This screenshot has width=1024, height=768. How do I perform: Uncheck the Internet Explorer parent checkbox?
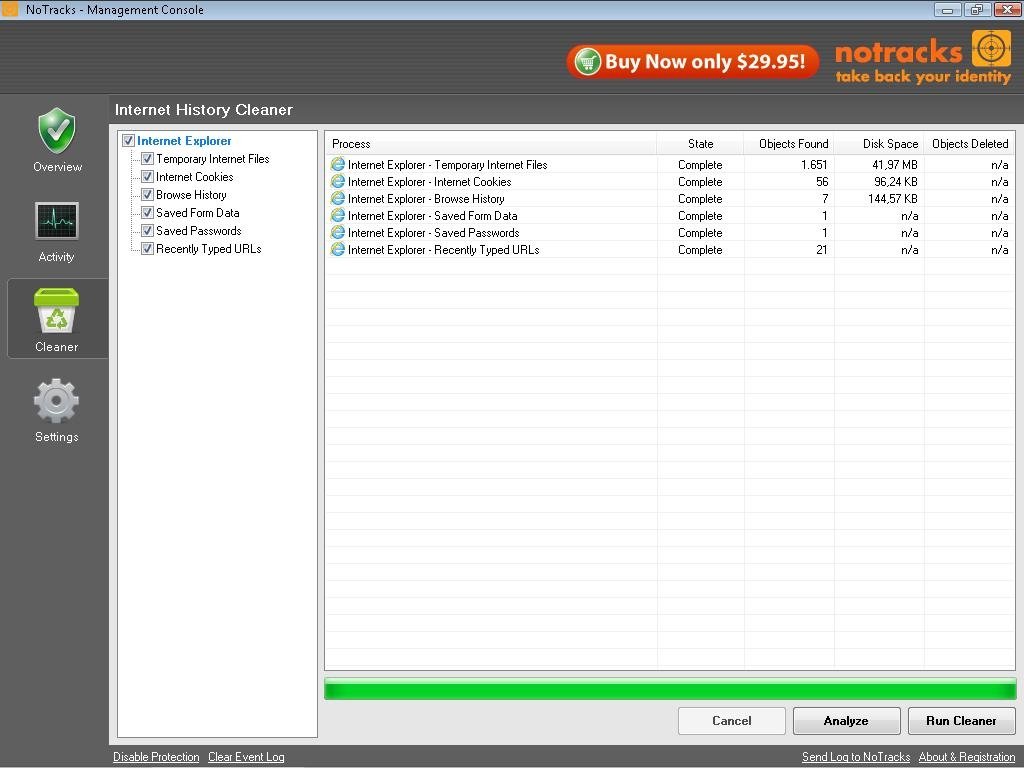coord(129,140)
